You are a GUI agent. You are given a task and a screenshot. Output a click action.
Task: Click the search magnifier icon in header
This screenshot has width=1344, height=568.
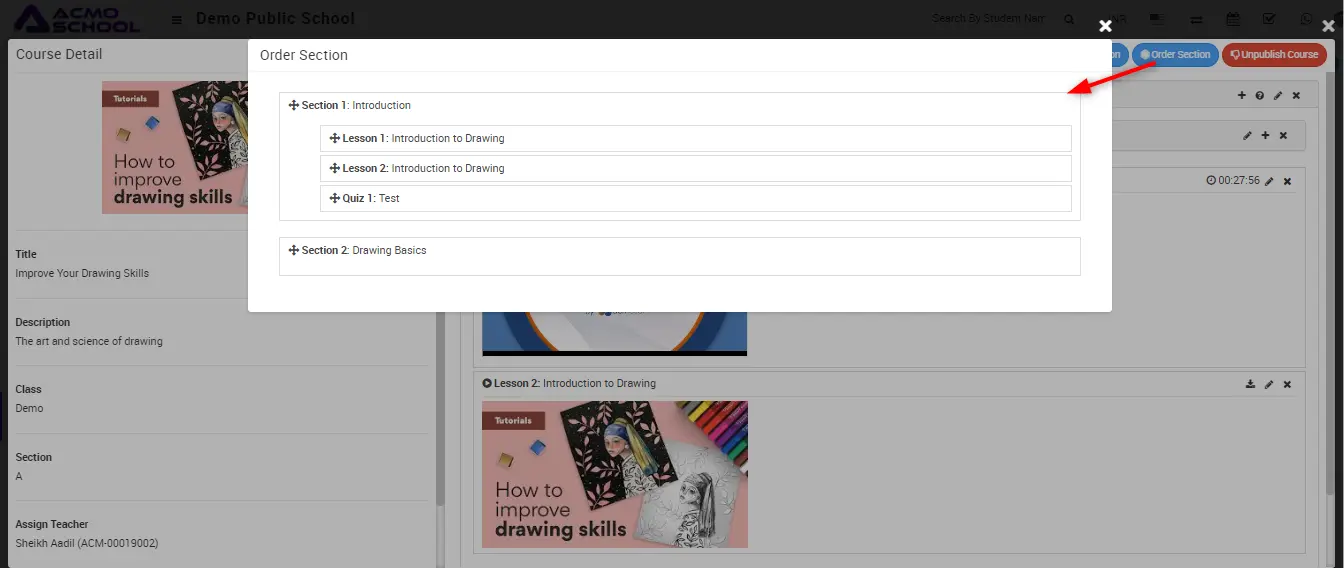click(1069, 20)
